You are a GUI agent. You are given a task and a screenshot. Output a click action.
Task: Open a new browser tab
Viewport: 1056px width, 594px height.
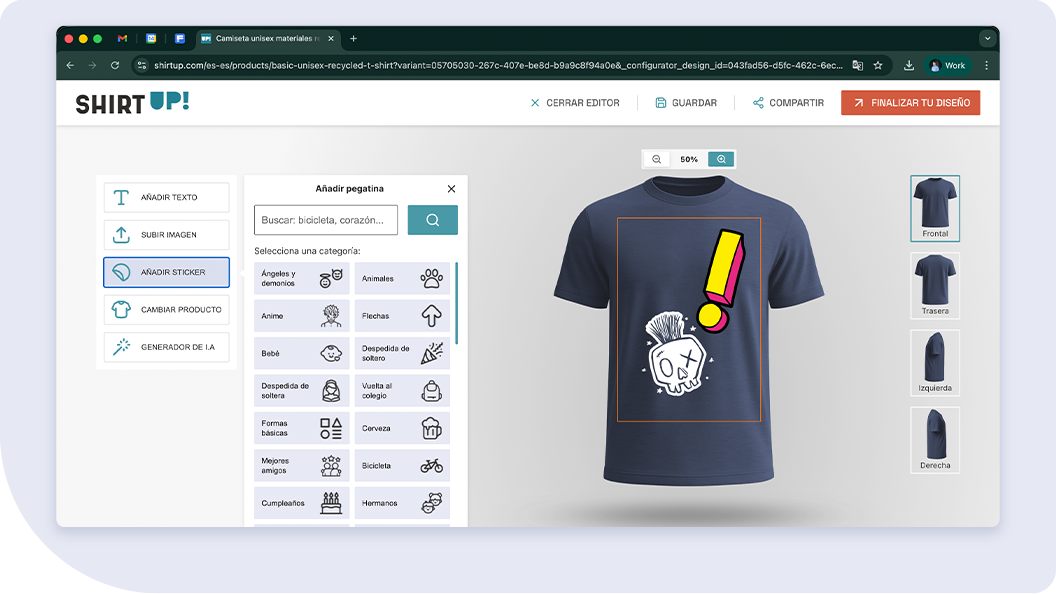[354, 38]
